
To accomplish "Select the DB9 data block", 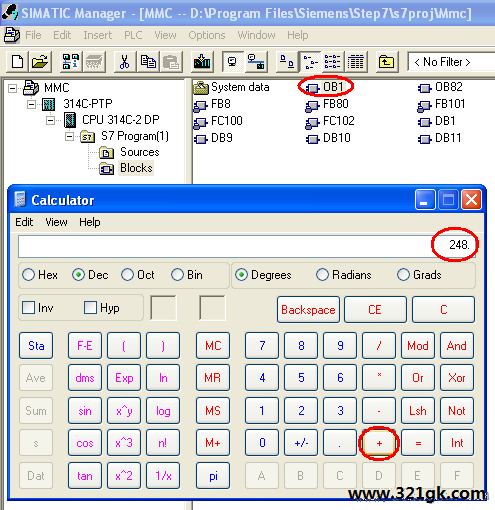I will click(213, 138).
